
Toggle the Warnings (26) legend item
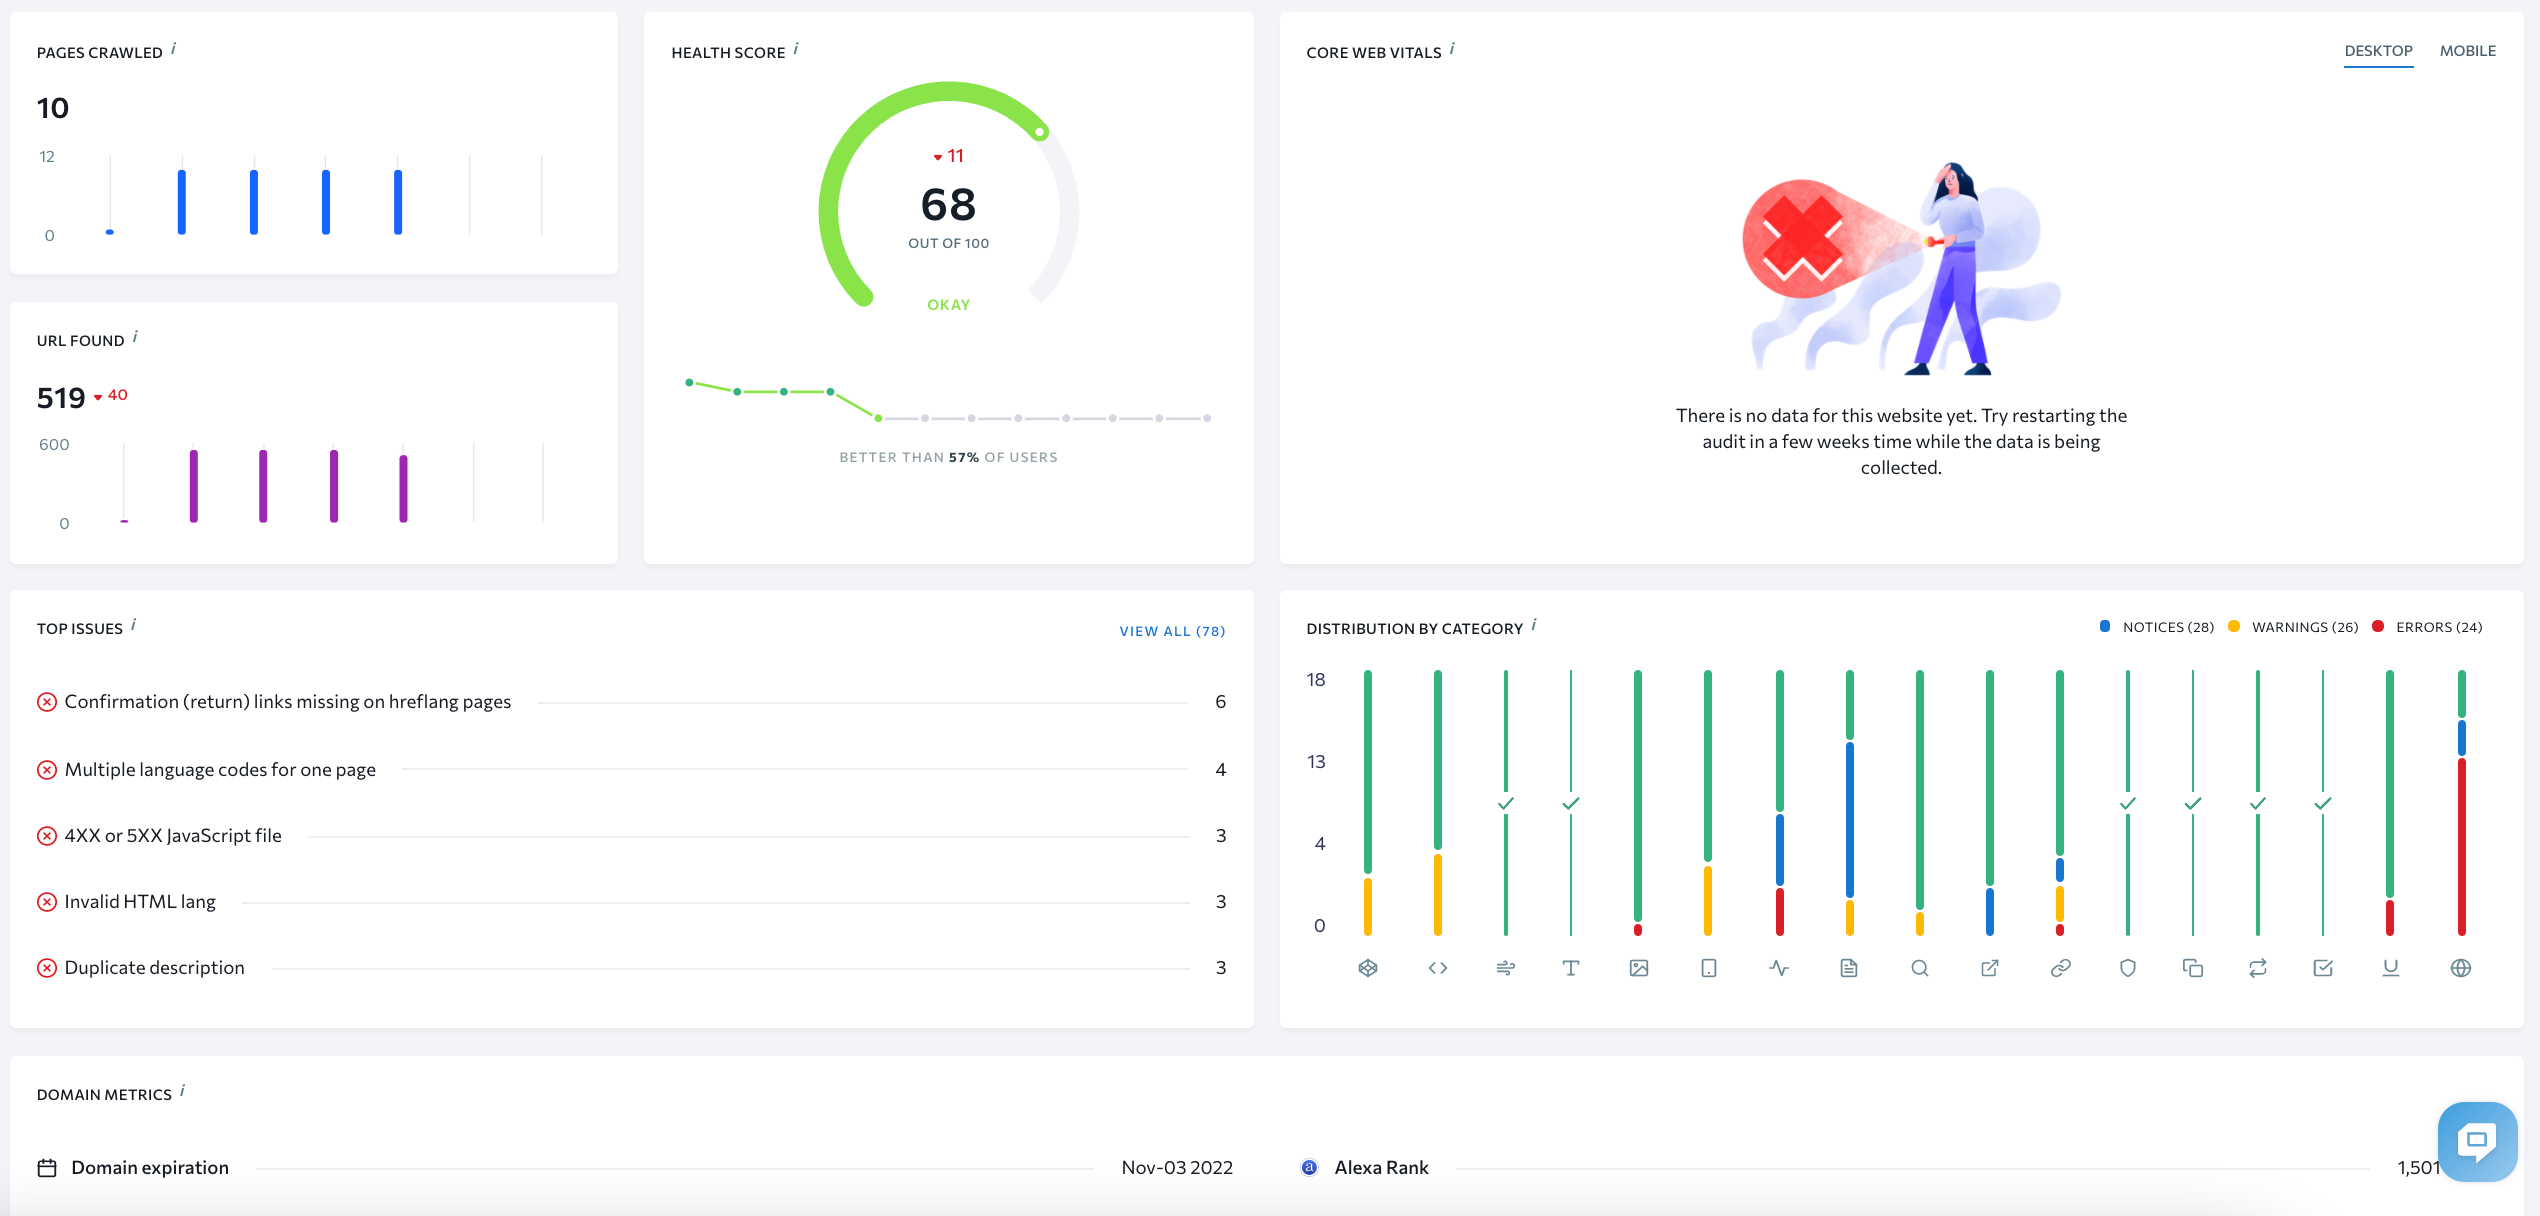coord(2293,627)
